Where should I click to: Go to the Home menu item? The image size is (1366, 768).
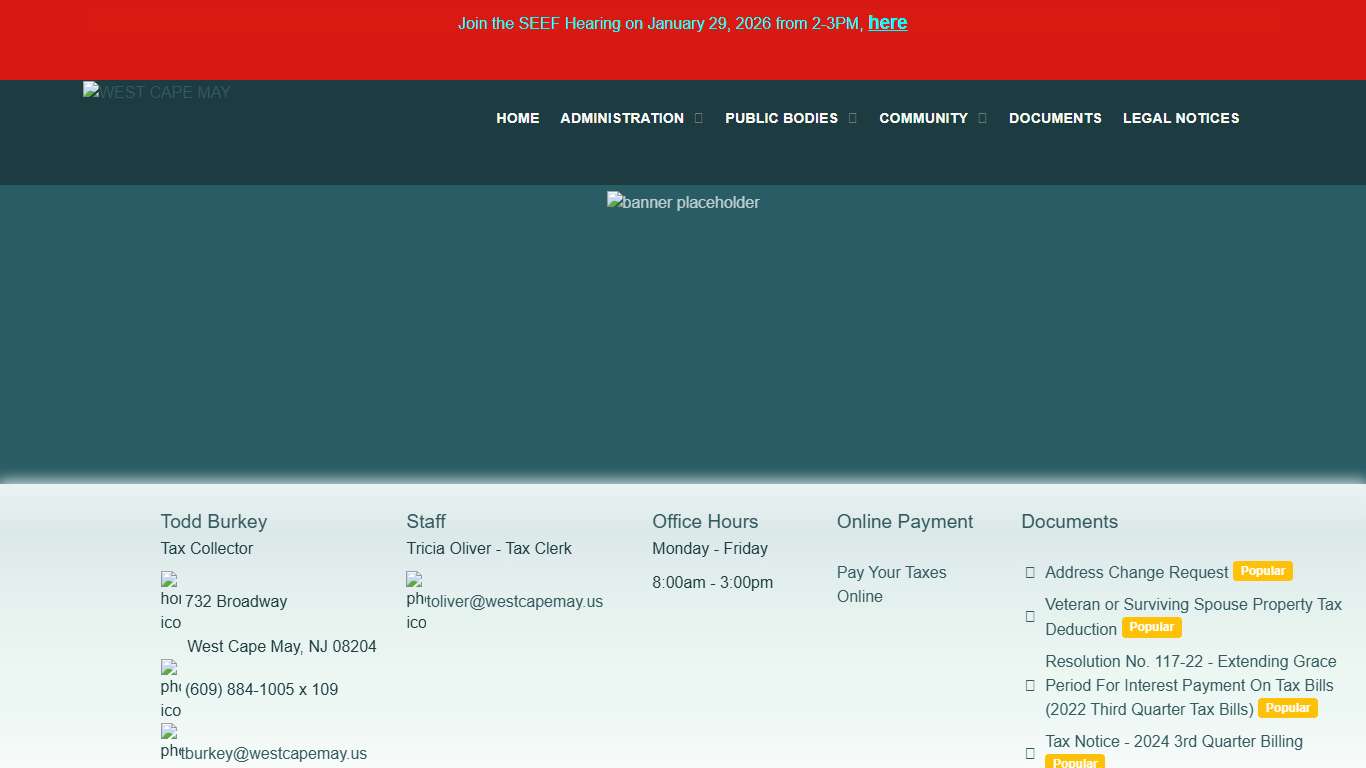click(x=517, y=118)
